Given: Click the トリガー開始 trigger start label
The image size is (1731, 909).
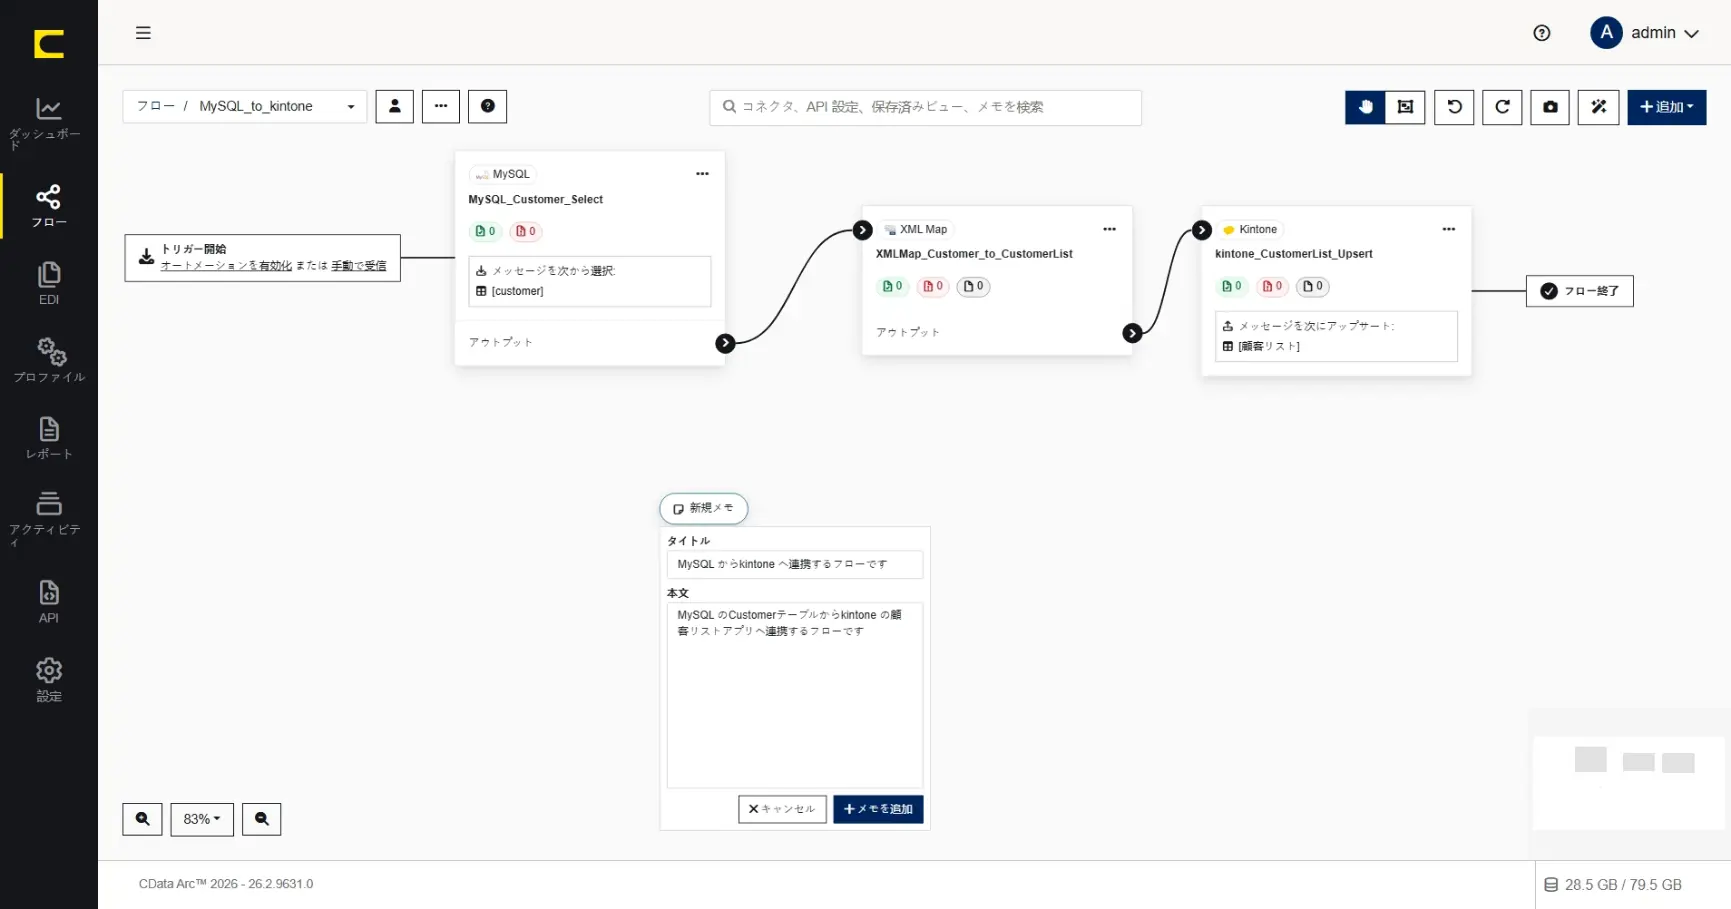Looking at the screenshot, I should pos(194,249).
